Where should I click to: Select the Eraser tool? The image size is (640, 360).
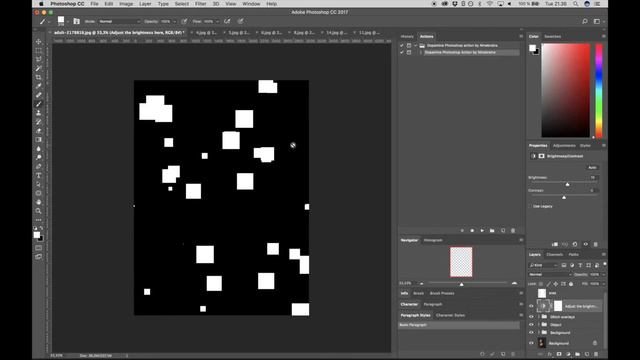pyautogui.click(x=39, y=131)
